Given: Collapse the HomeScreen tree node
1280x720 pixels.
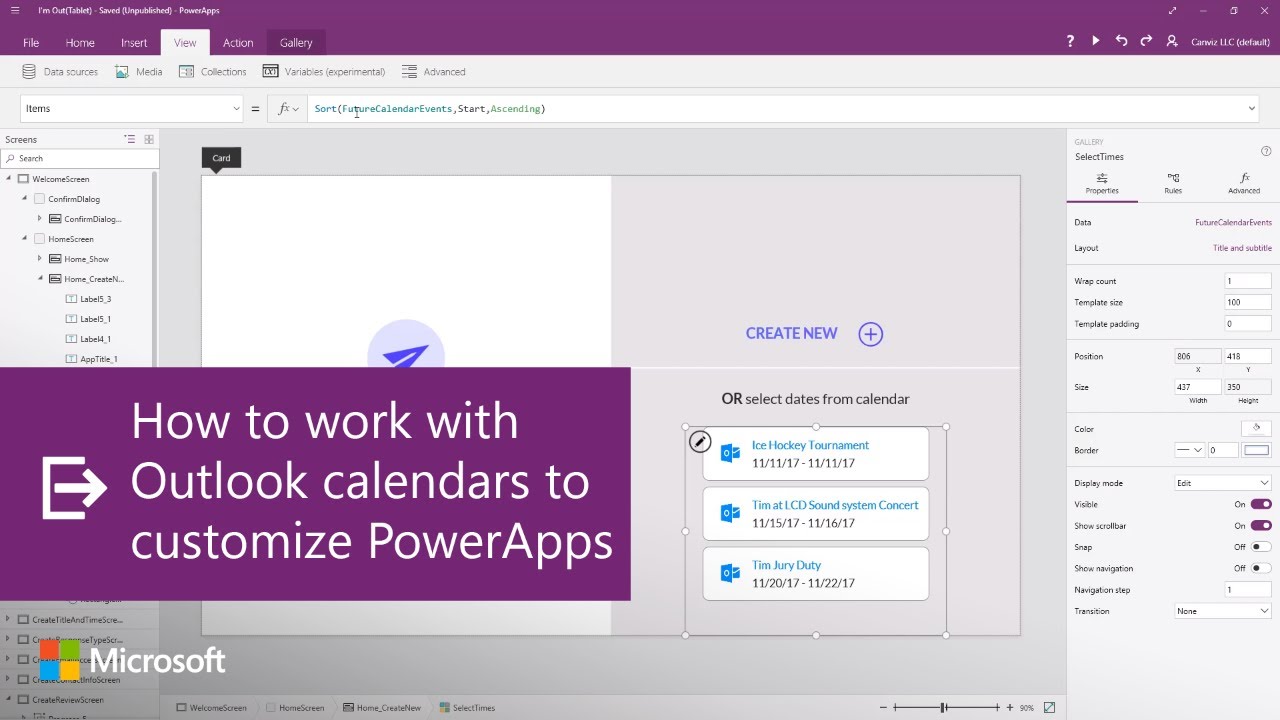Looking at the screenshot, I should point(25,239).
